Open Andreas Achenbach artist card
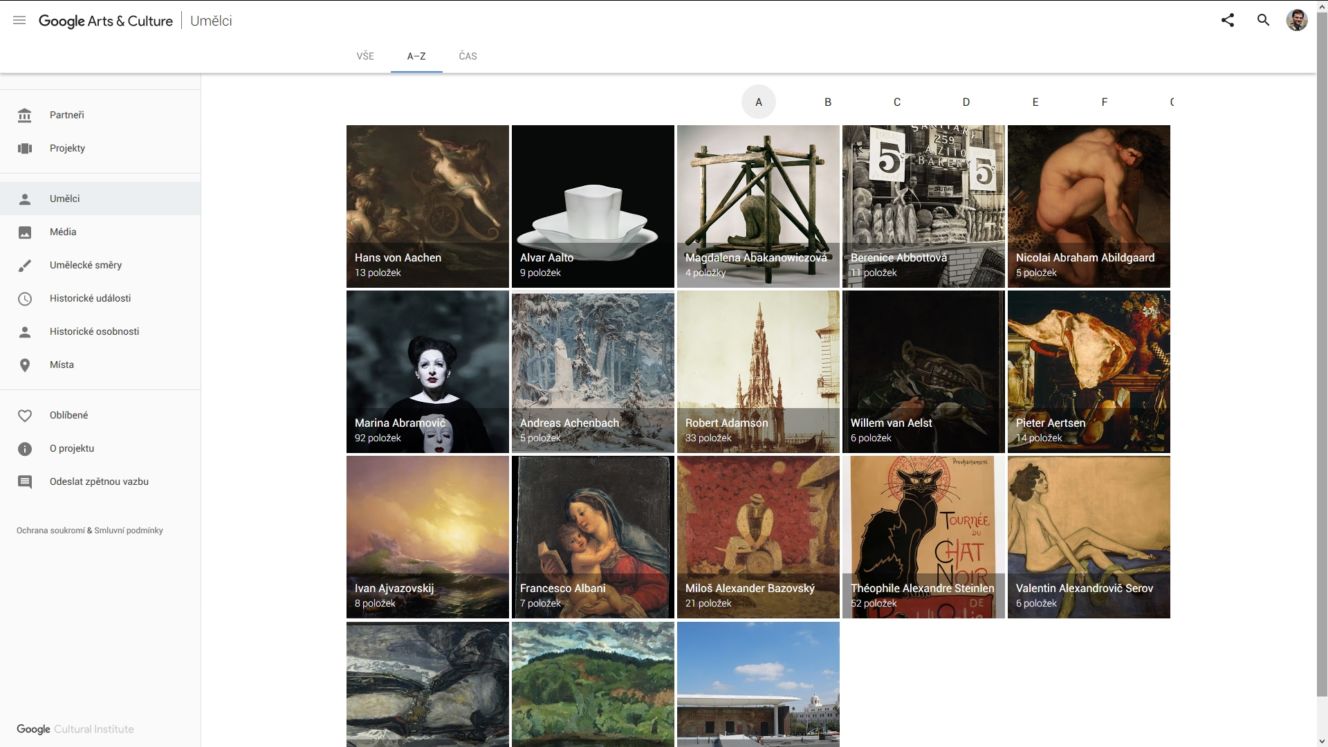The width and height of the screenshot is (1328, 747). coord(593,372)
